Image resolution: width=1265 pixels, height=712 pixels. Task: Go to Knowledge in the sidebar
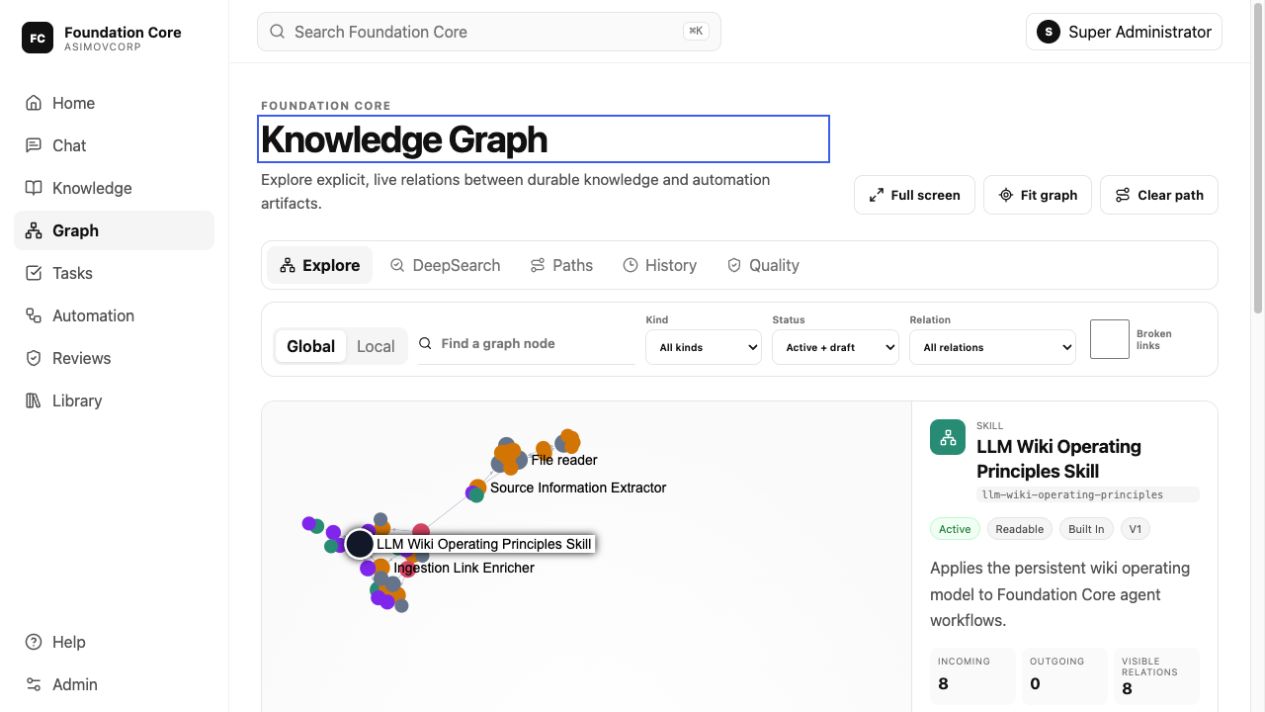pos(114,188)
